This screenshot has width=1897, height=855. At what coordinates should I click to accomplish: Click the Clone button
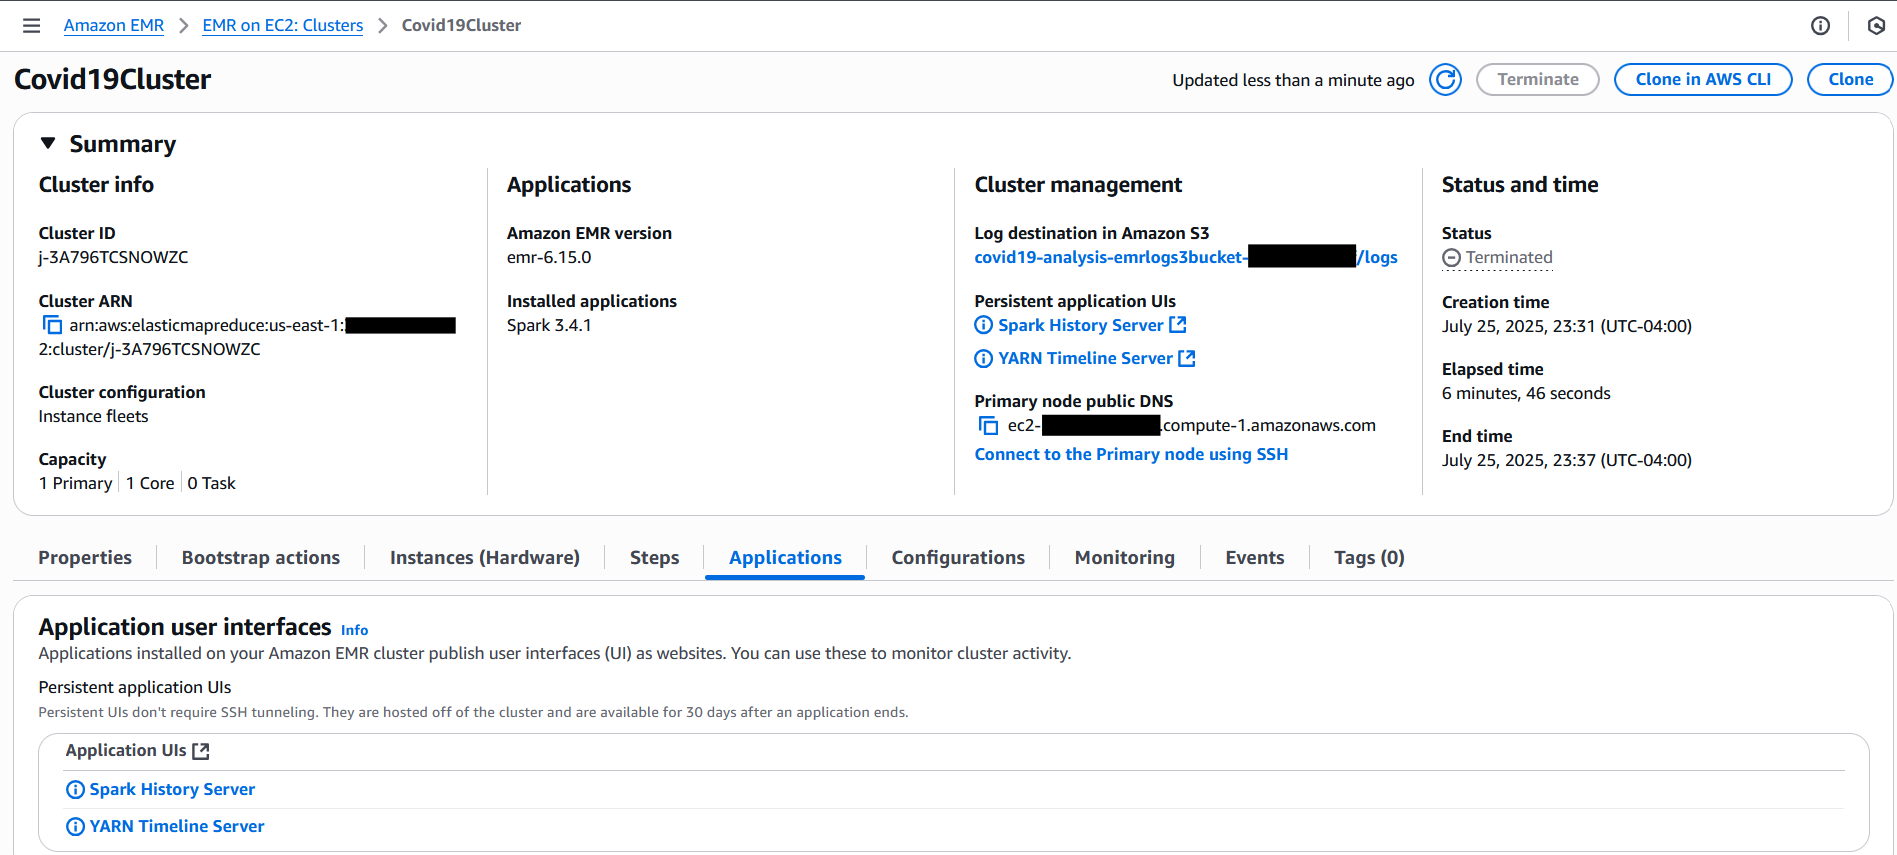1850,80
